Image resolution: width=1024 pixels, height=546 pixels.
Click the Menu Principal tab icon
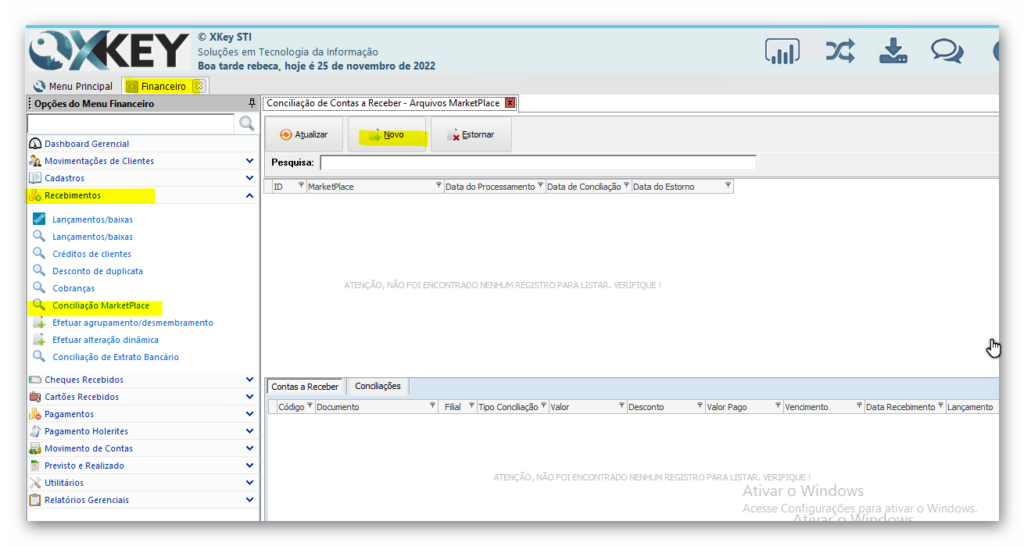click(39, 86)
